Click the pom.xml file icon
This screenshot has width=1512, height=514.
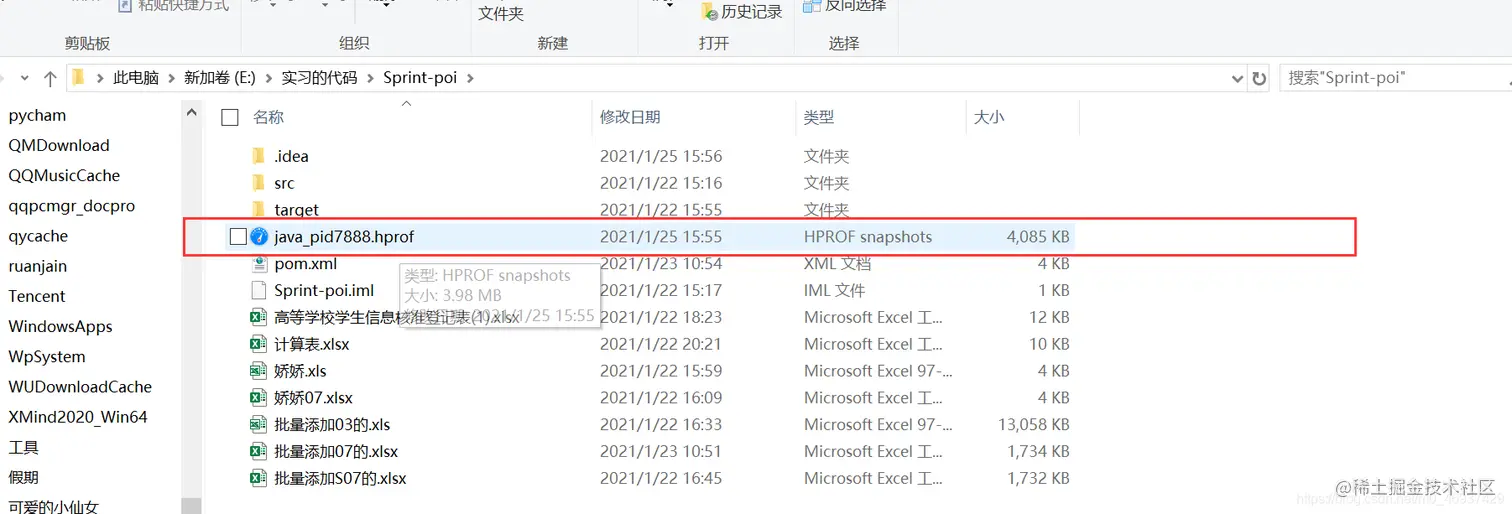259,263
